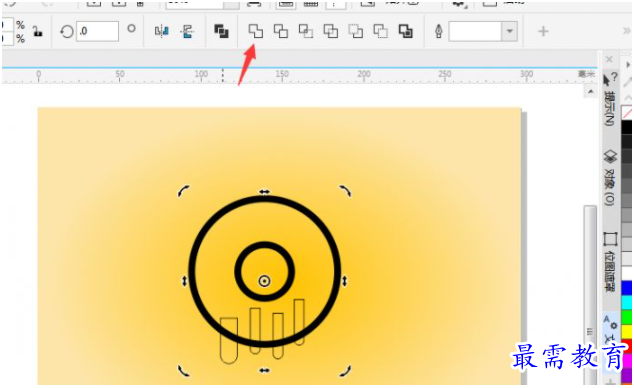
Task: Pick the blue swatch in palette
Action: 627,288
